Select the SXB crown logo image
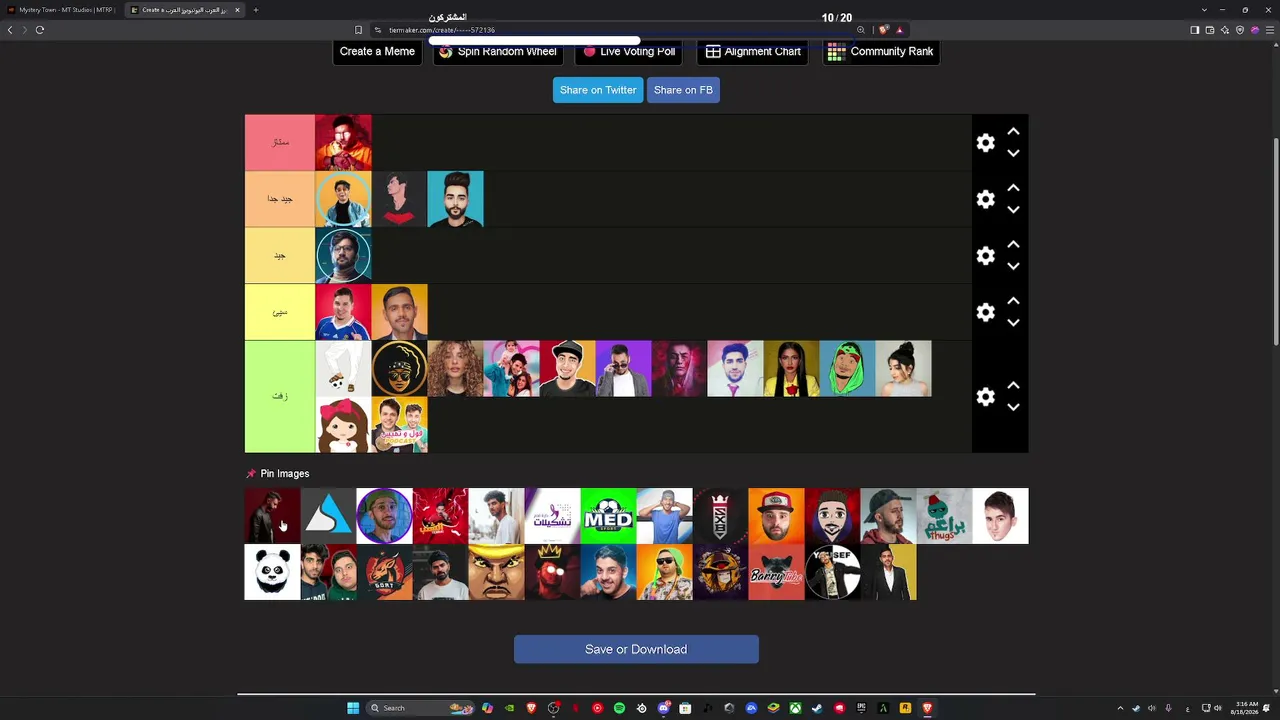1280x720 pixels. coord(721,516)
